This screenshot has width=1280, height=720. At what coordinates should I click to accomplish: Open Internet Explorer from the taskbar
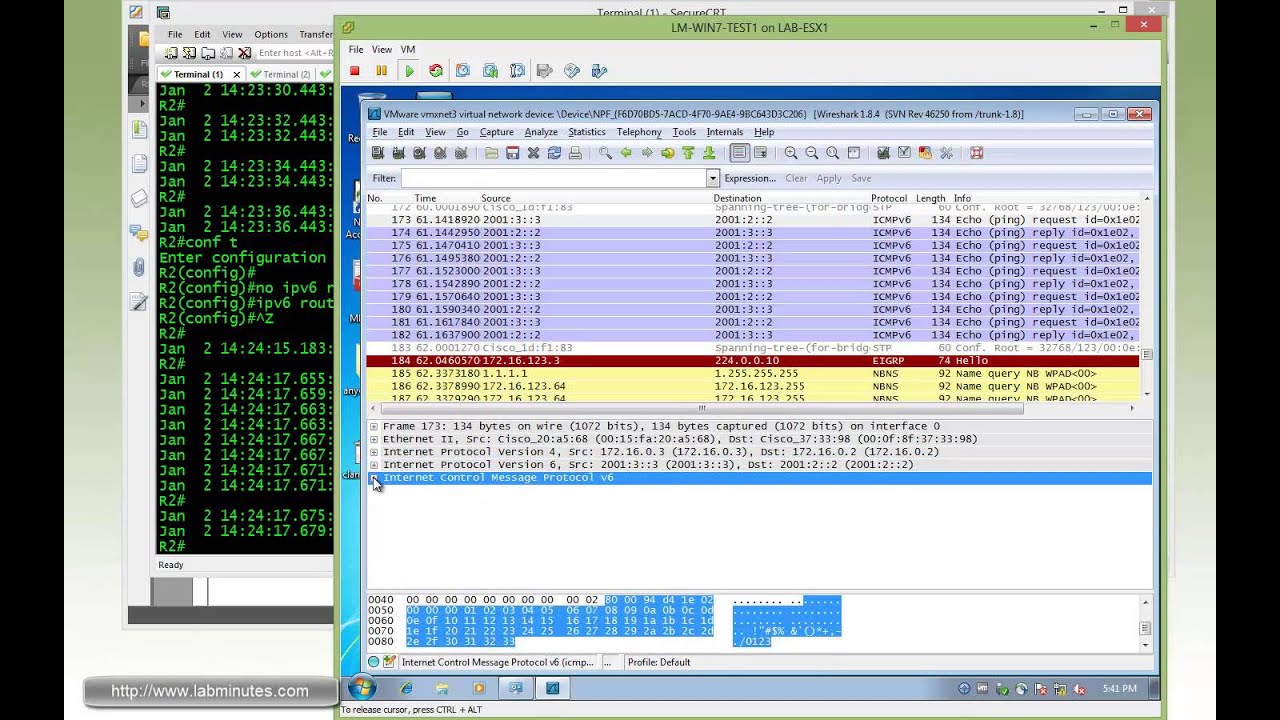point(406,688)
